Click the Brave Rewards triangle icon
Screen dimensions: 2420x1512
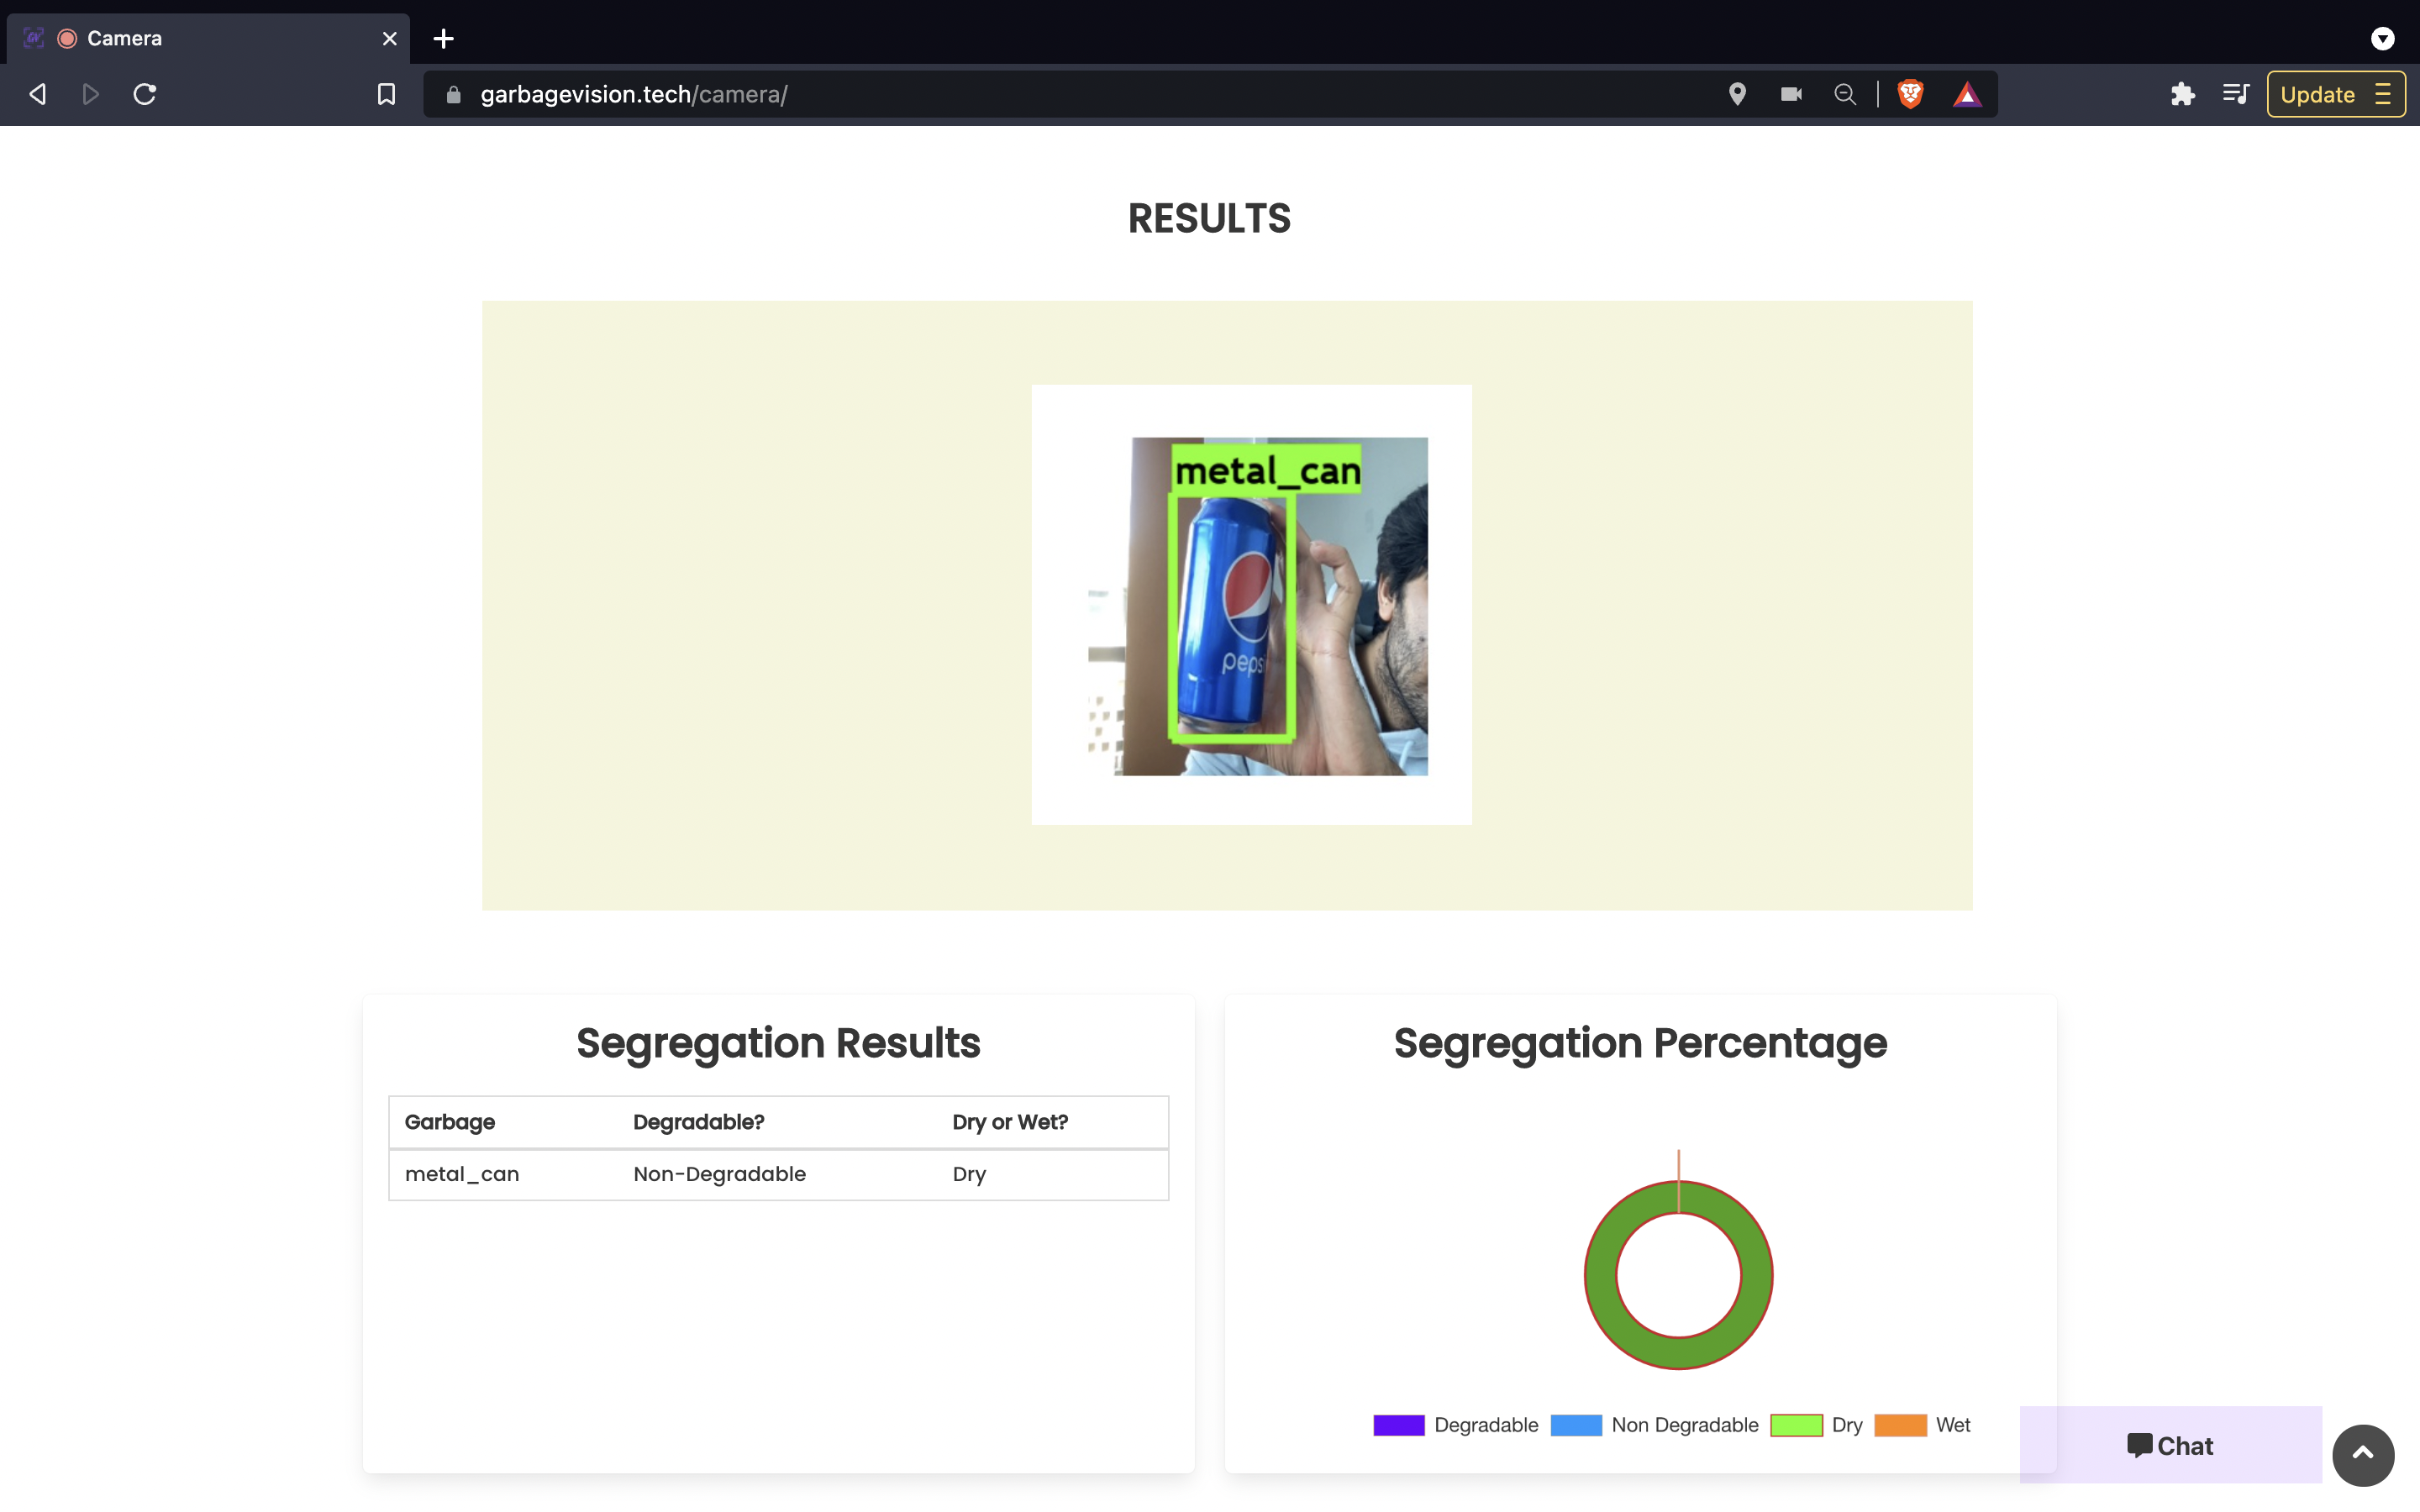click(x=1967, y=94)
